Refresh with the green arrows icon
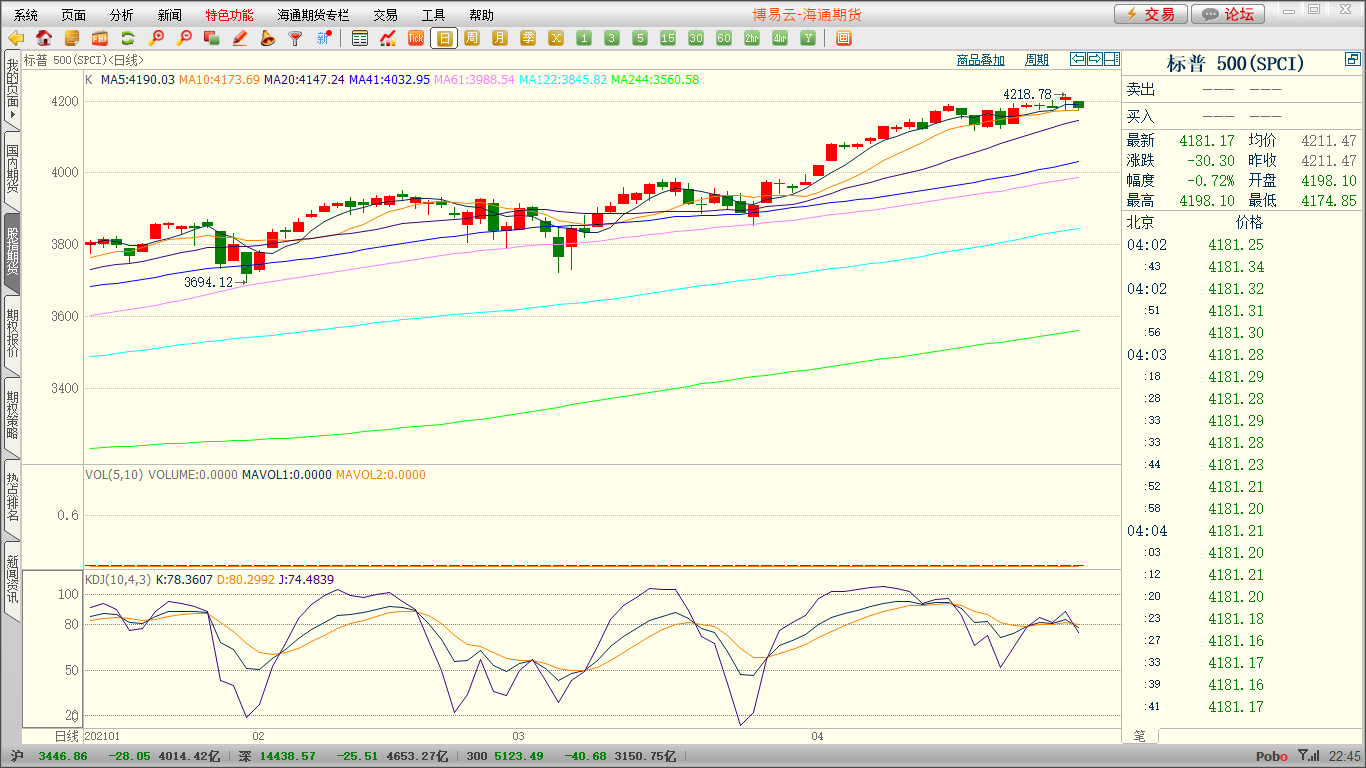 [x=128, y=38]
